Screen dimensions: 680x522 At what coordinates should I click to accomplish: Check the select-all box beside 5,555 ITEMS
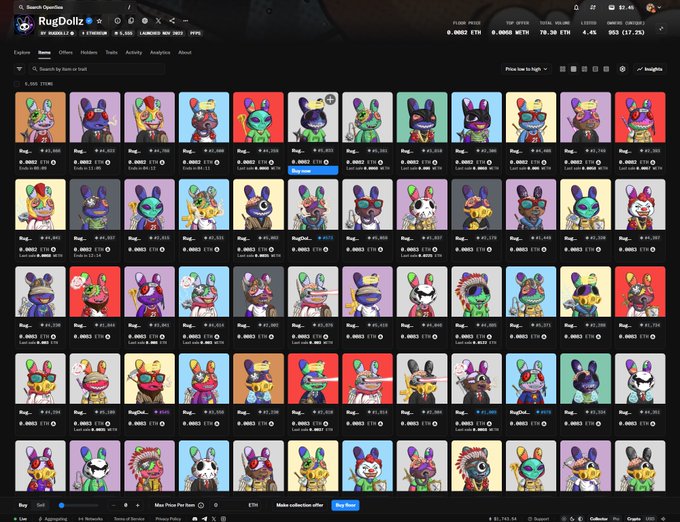(x=17, y=84)
